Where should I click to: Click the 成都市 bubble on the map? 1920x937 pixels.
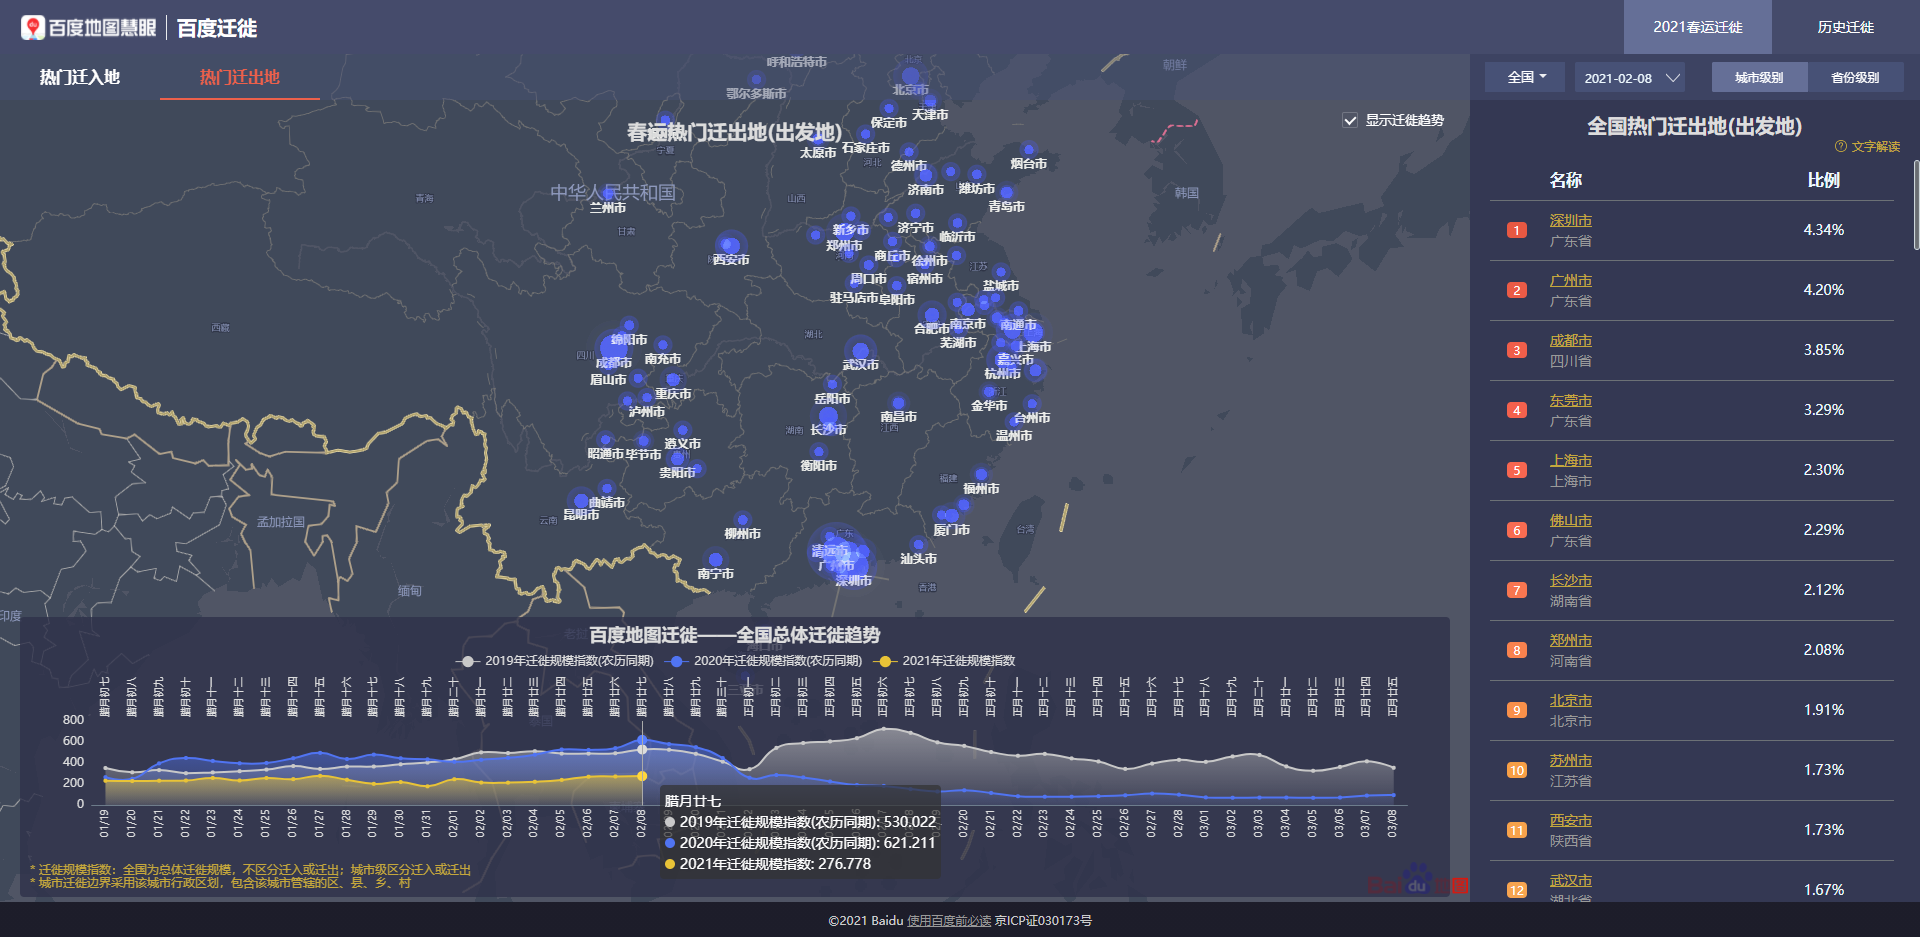pyautogui.click(x=612, y=348)
